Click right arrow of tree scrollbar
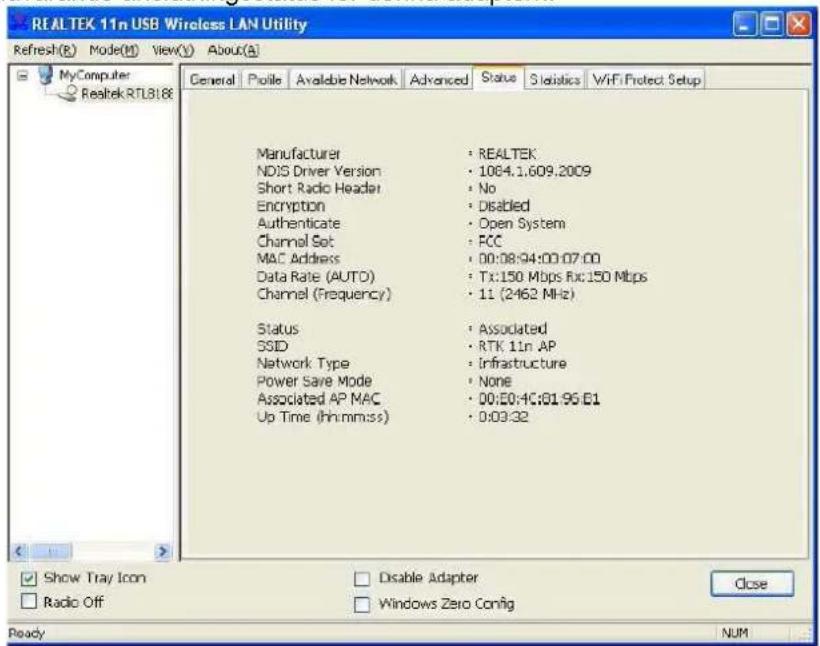This screenshot has width=820, height=646. [x=163, y=551]
